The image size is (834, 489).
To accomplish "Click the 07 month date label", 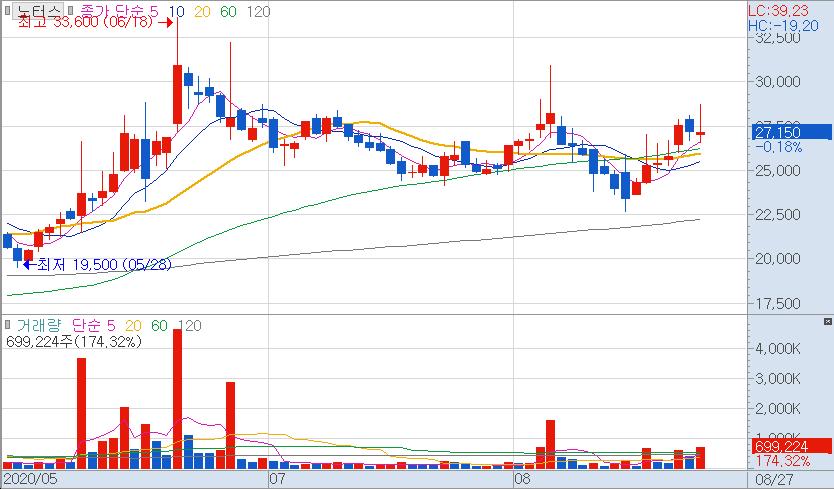I will point(277,478).
